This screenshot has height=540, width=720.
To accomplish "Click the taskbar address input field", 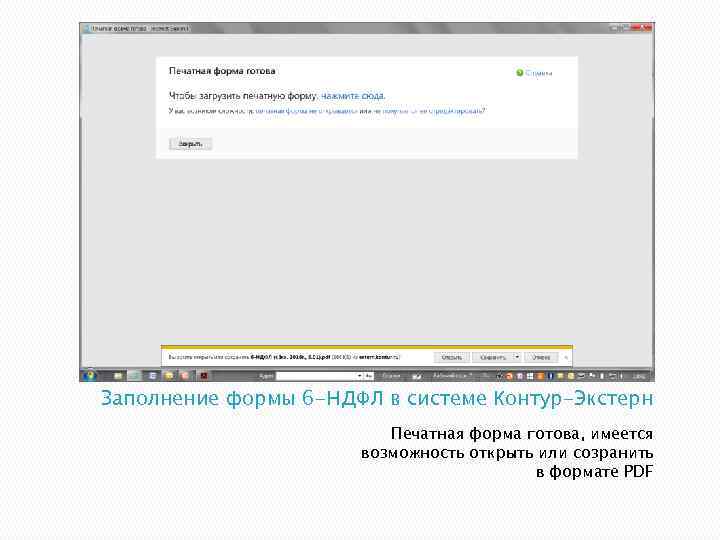I will 316,376.
